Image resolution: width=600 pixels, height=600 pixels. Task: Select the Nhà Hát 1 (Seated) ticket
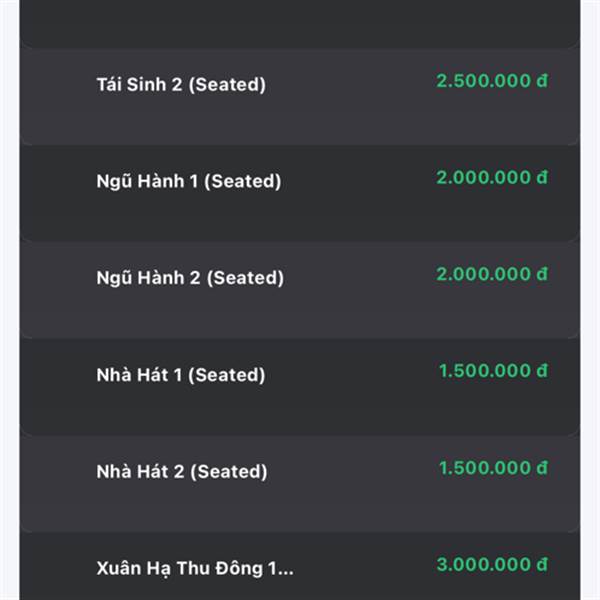(x=300, y=387)
